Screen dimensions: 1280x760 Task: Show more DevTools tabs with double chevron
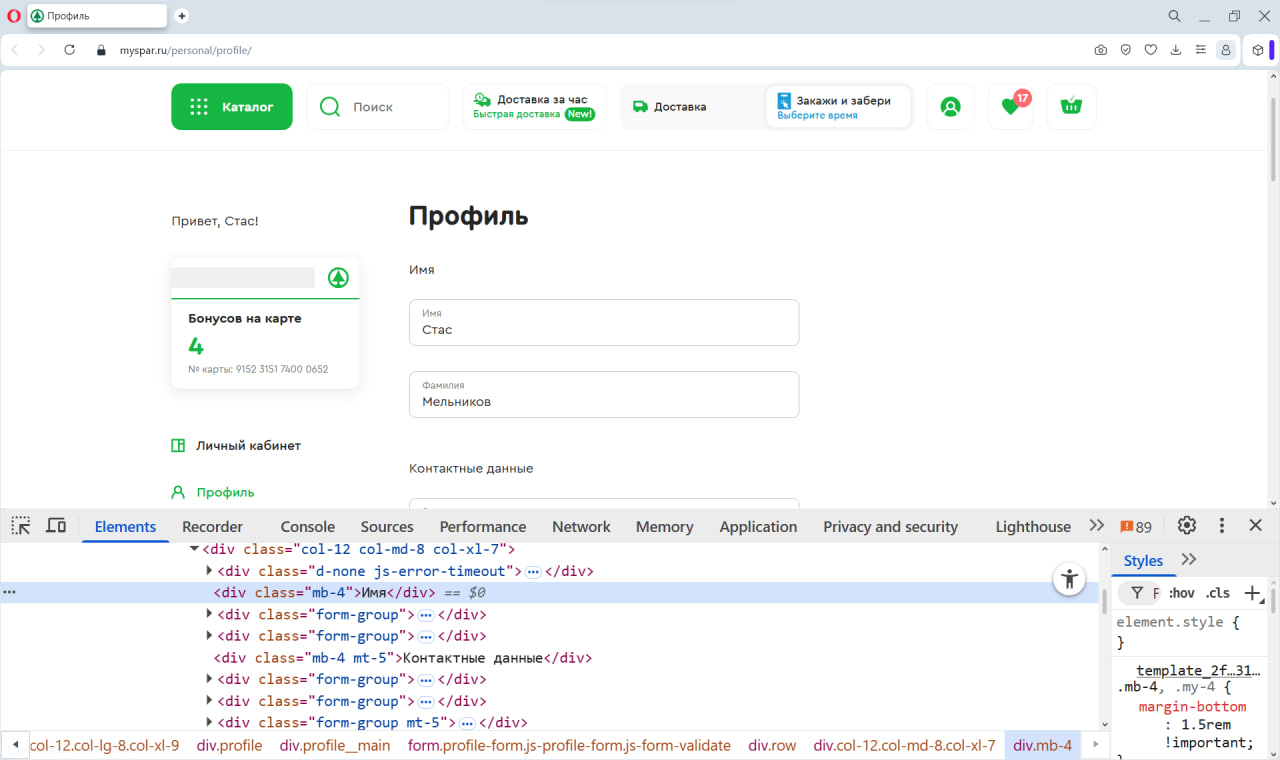click(1097, 526)
